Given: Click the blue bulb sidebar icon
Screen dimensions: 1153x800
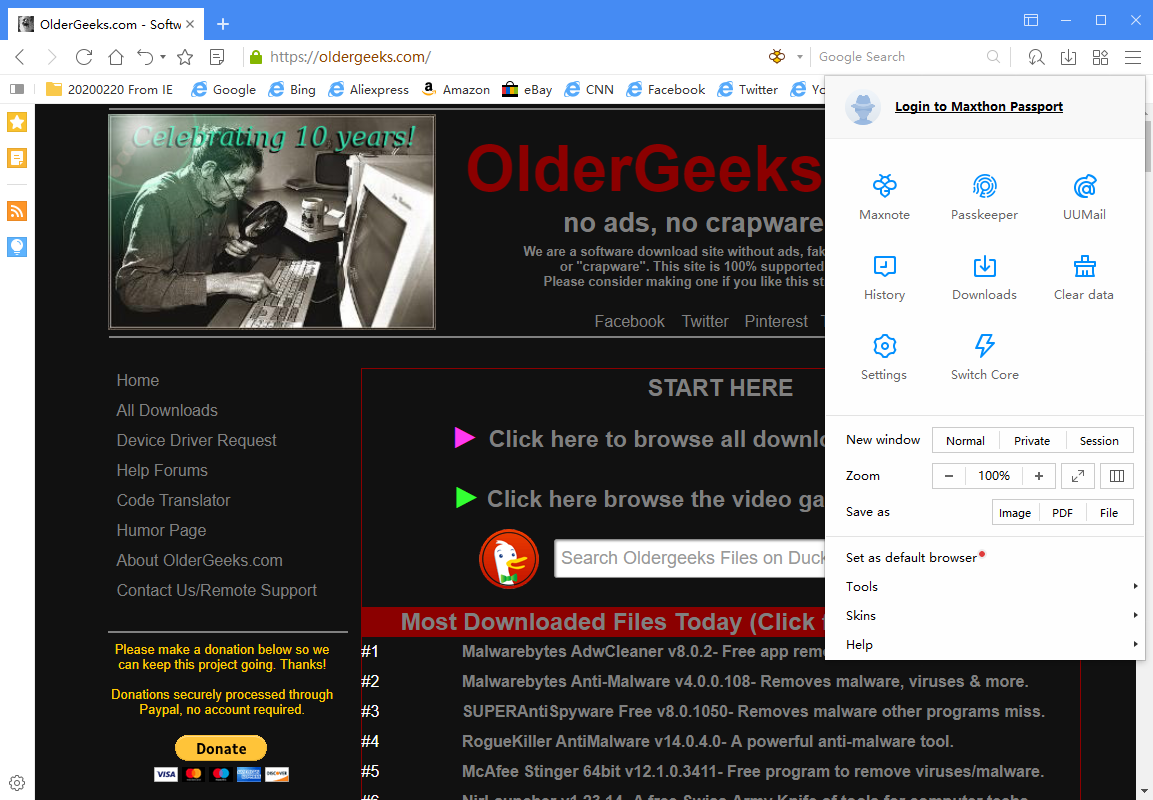Looking at the screenshot, I should coord(17,246).
